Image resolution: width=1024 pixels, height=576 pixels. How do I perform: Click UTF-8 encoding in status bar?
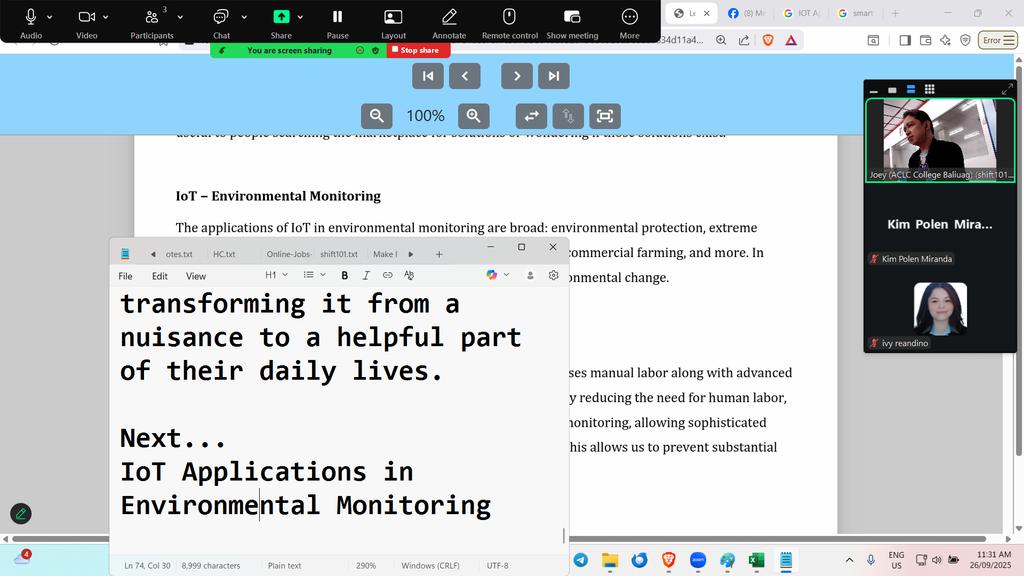click(497, 566)
